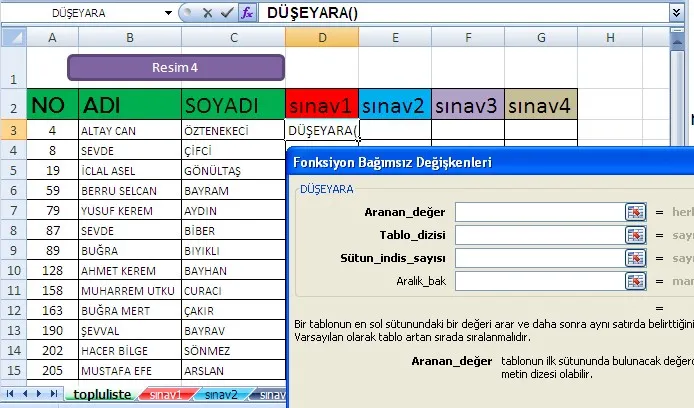Click the Select All corner of the grid
The image size is (694, 408).
click(12, 37)
